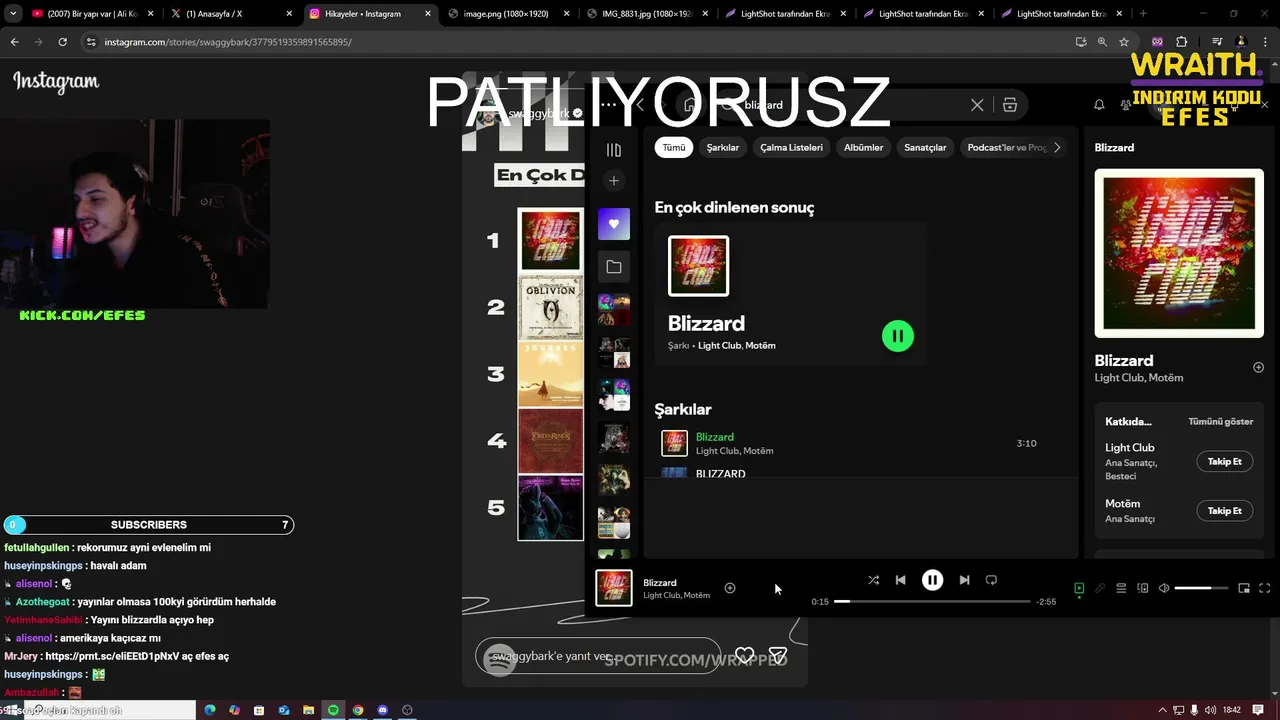Open Liked Songs heart playlist
This screenshot has height=720, width=1280.
tap(614, 224)
